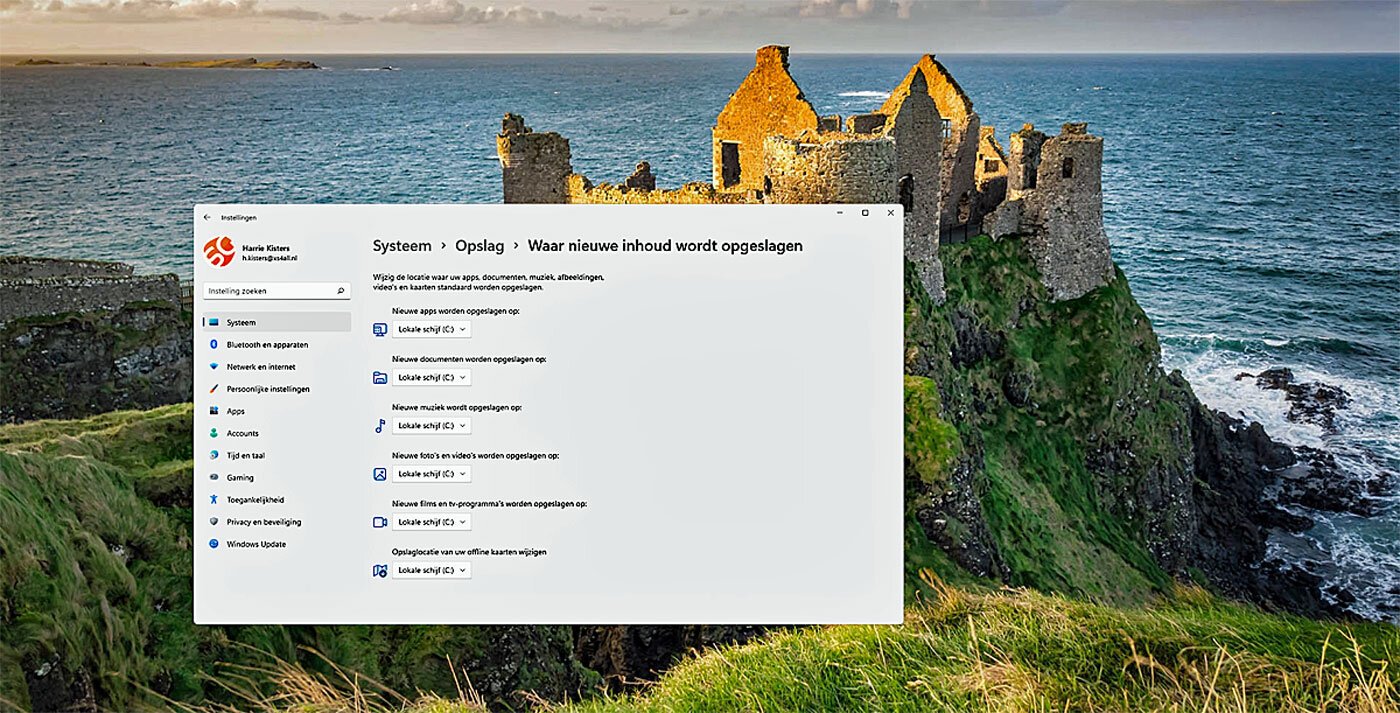Click the back arrow in Instellingen title bar

click(x=207, y=217)
